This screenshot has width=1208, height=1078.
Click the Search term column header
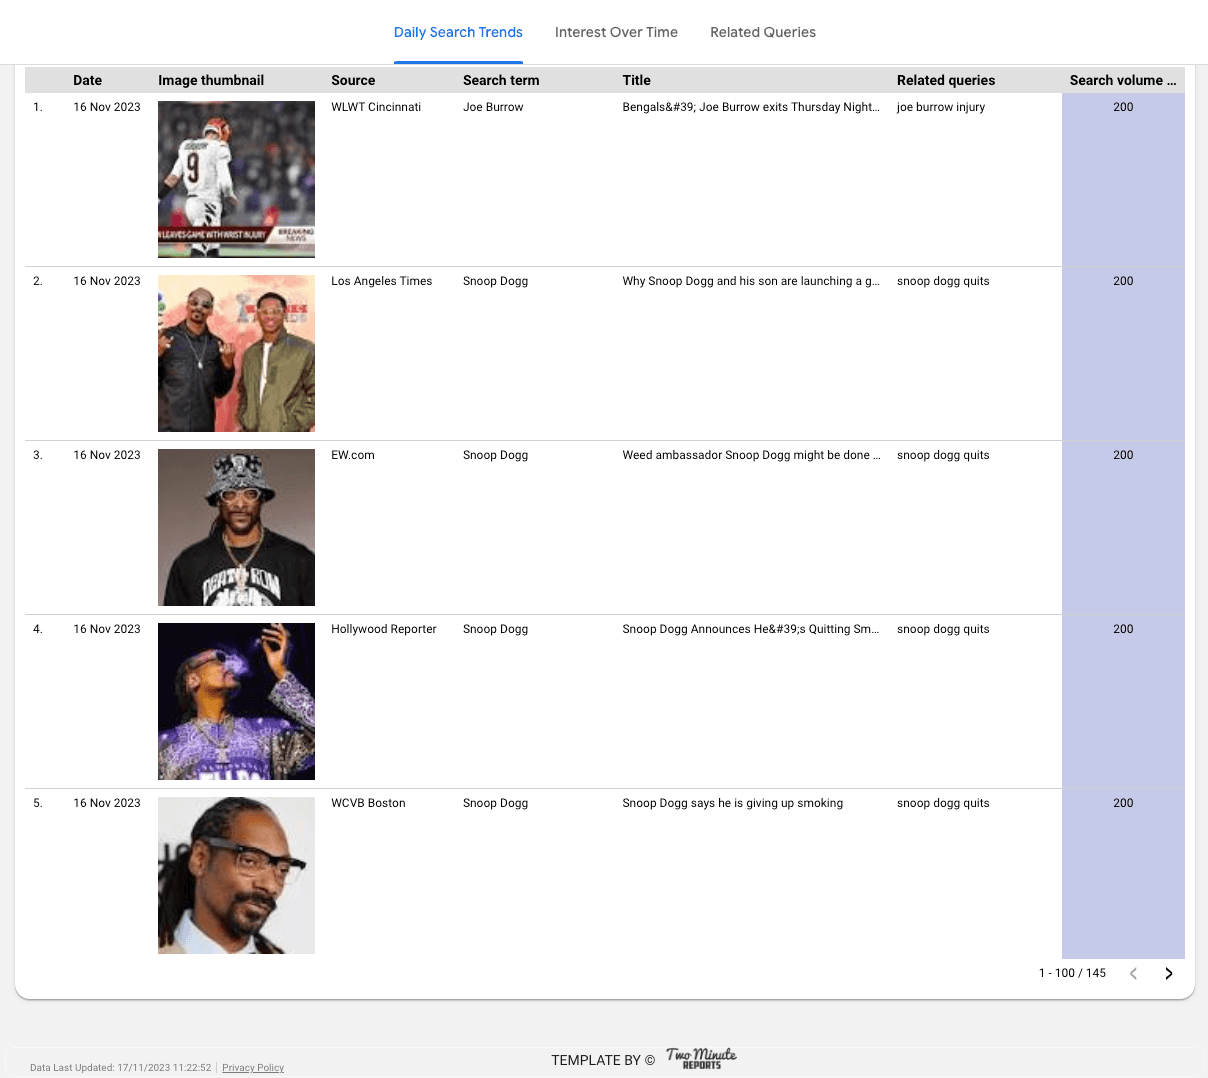pyautogui.click(x=500, y=80)
